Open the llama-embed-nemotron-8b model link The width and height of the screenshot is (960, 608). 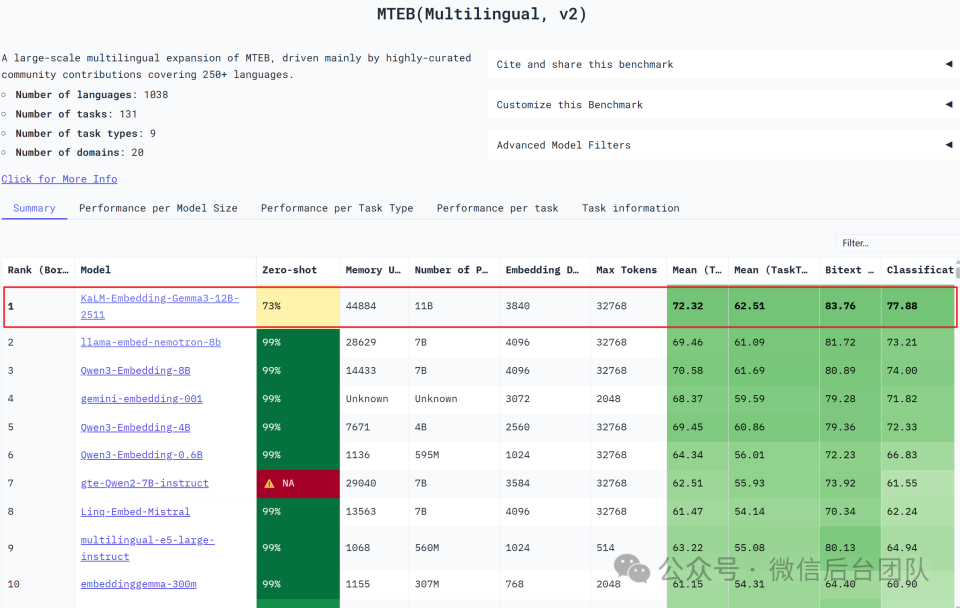click(x=151, y=342)
